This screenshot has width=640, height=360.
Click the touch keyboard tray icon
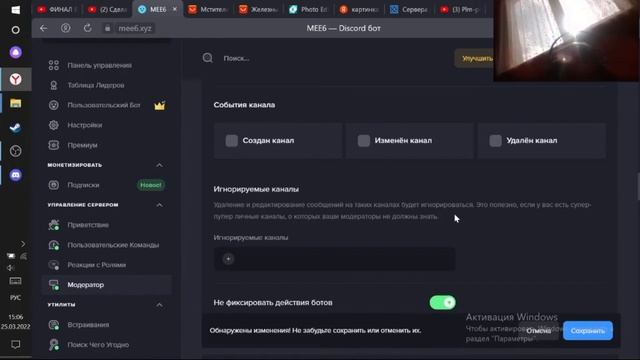pyautogui.click(x=16, y=281)
